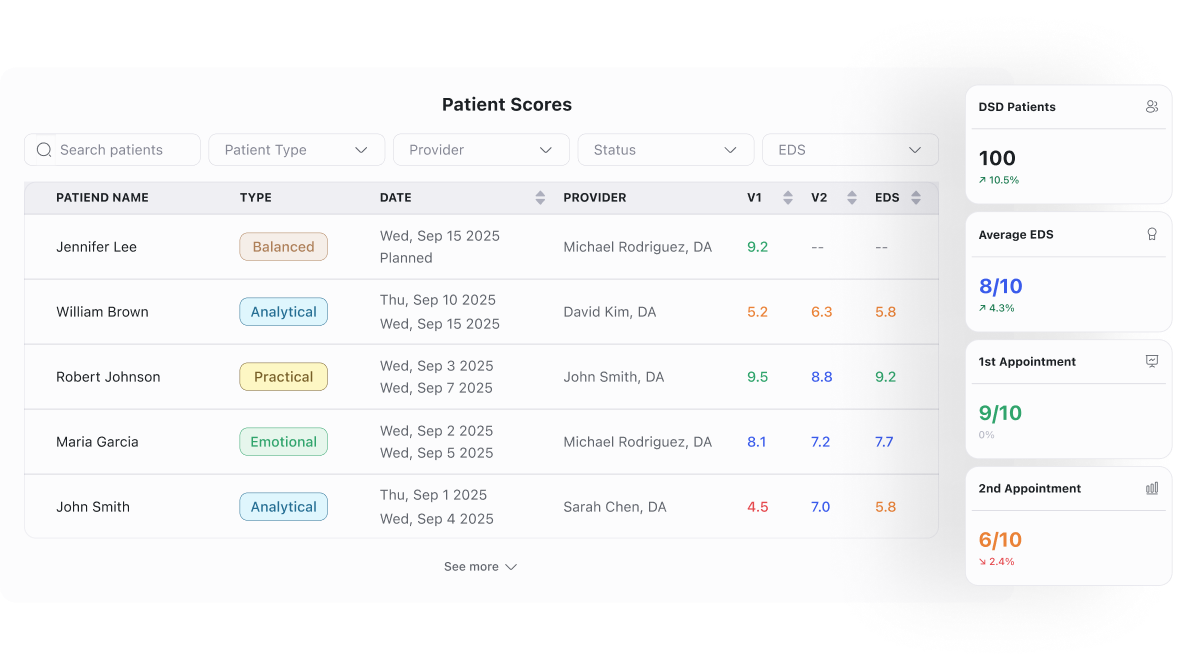This screenshot has height=670, width=1189.
Task: Click the lamp icon on Average EDS card
Action: pyautogui.click(x=1152, y=233)
